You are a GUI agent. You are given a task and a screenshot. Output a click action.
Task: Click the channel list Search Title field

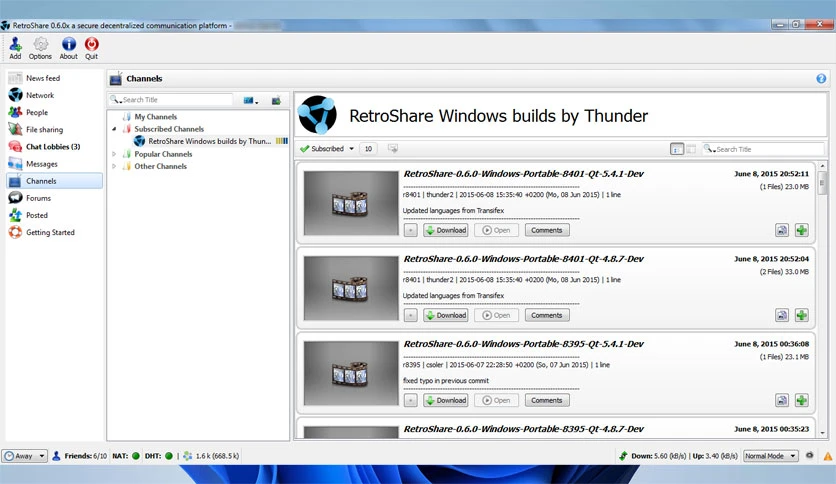tap(171, 100)
